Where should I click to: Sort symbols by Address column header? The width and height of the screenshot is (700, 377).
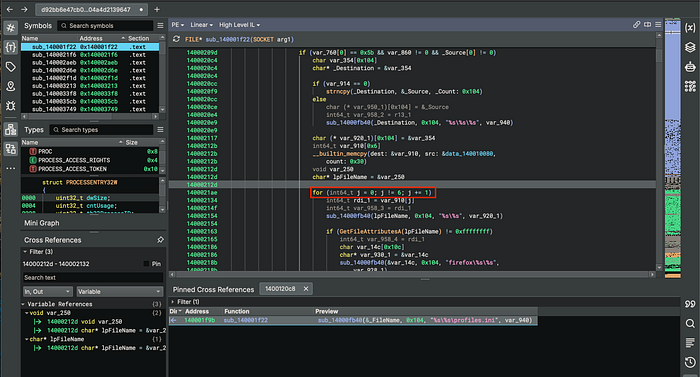(102, 38)
